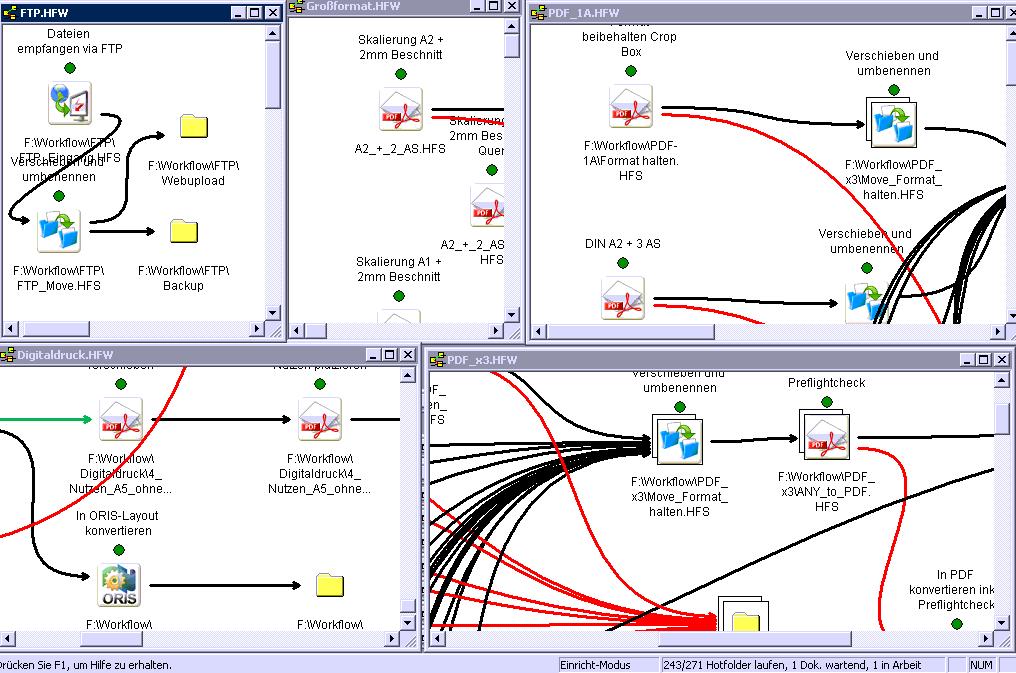Select the FTP receive hotfolder icon in FTP.HFW

point(70,103)
